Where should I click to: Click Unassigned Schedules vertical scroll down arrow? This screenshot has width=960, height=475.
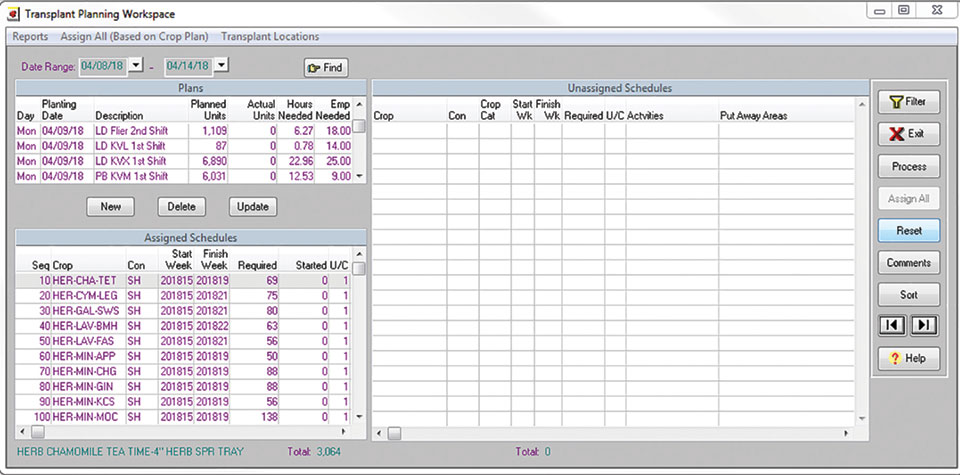click(862, 419)
